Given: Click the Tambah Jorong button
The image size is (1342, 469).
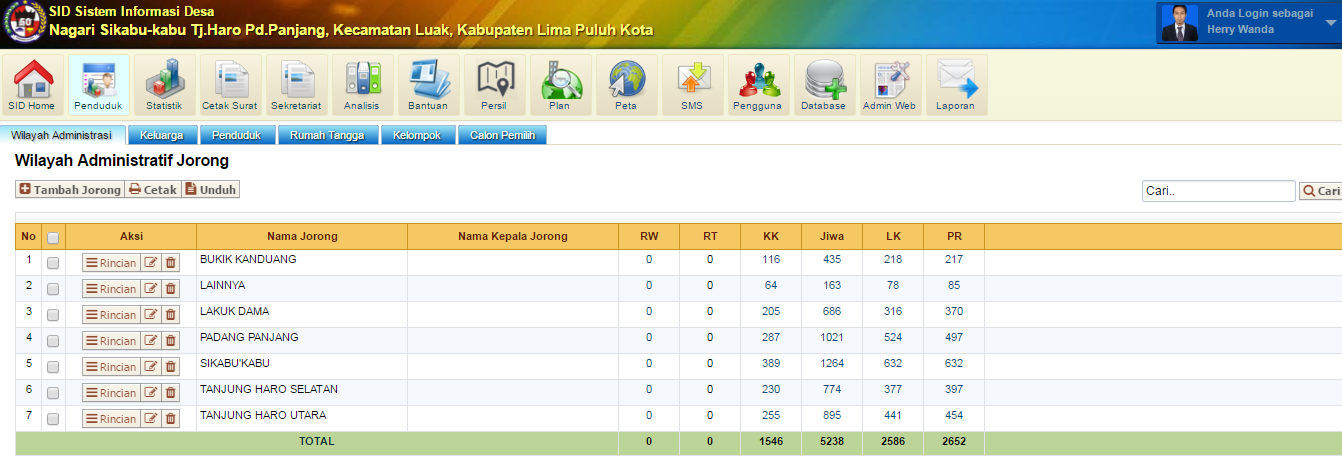Looking at the screenshot, I should pos(69,189).
